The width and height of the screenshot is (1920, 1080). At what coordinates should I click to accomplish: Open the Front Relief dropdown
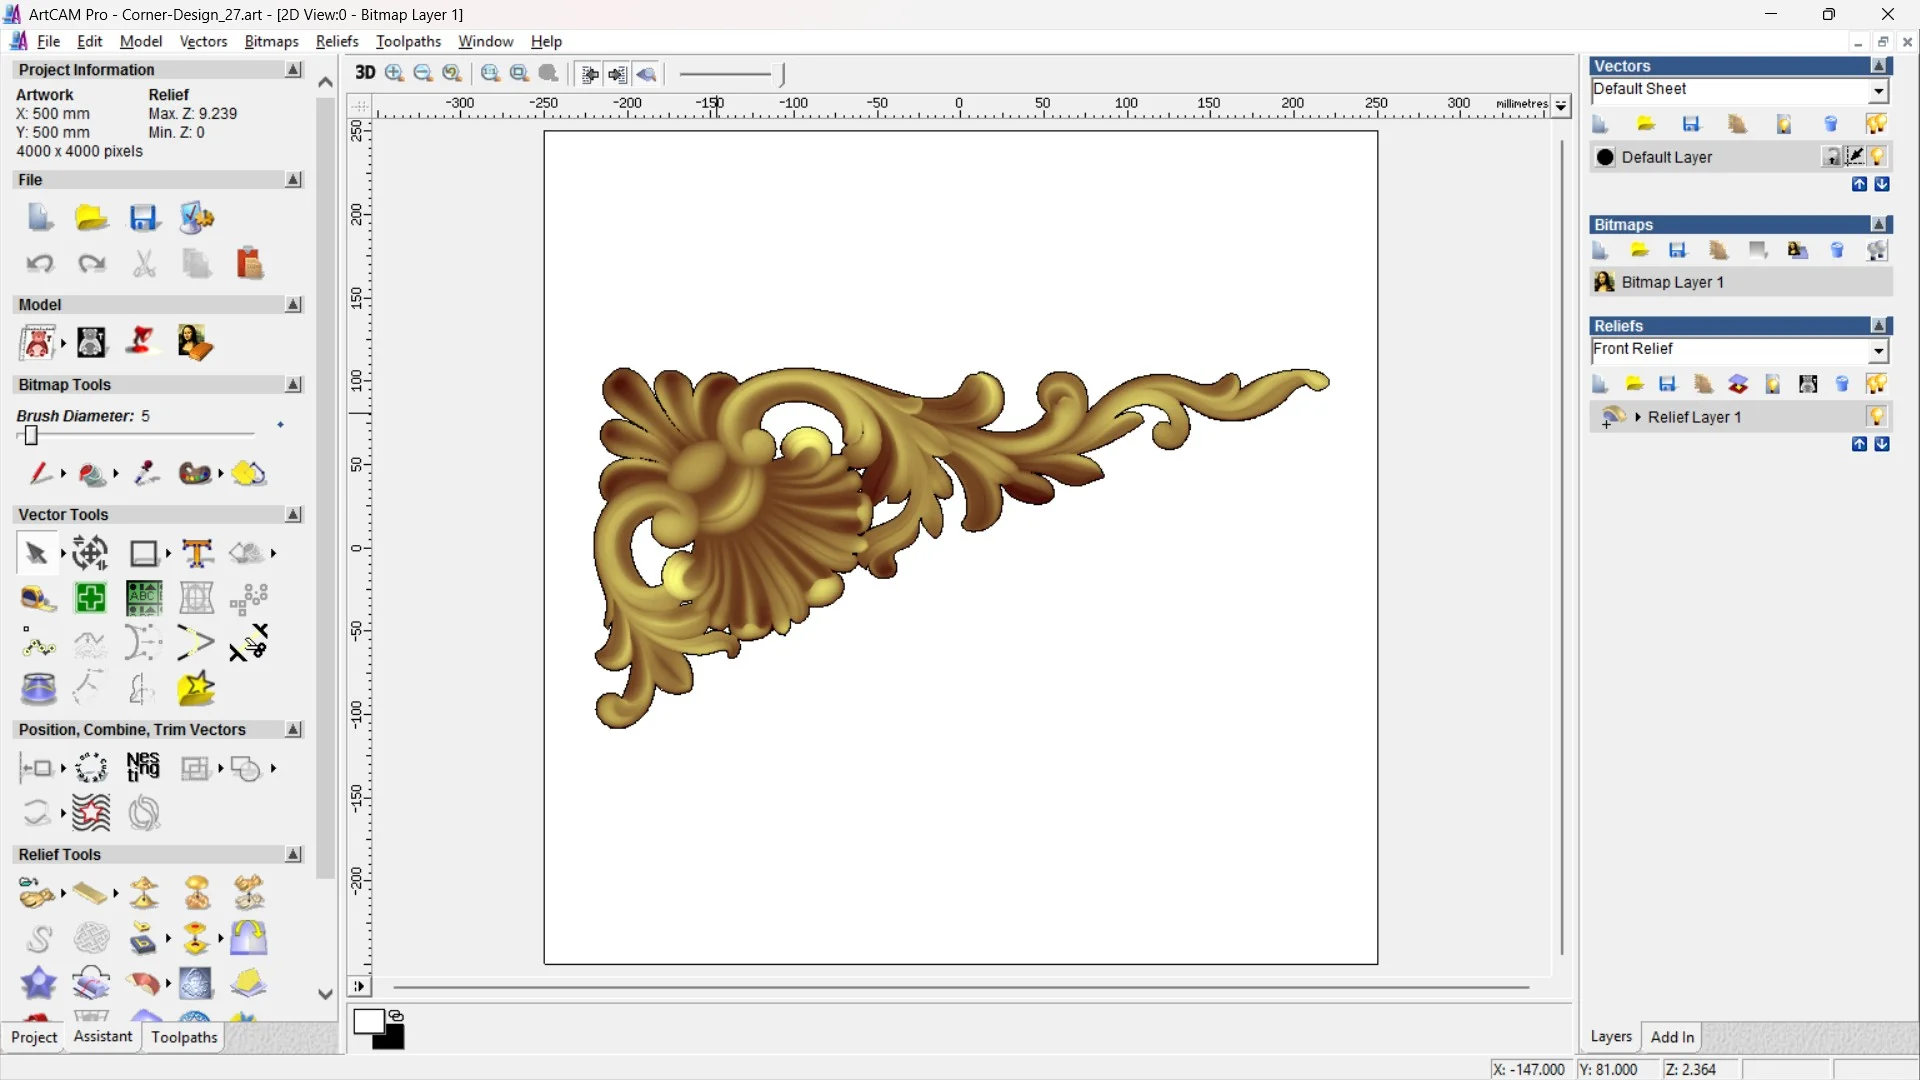click(x=1879, y=351)
